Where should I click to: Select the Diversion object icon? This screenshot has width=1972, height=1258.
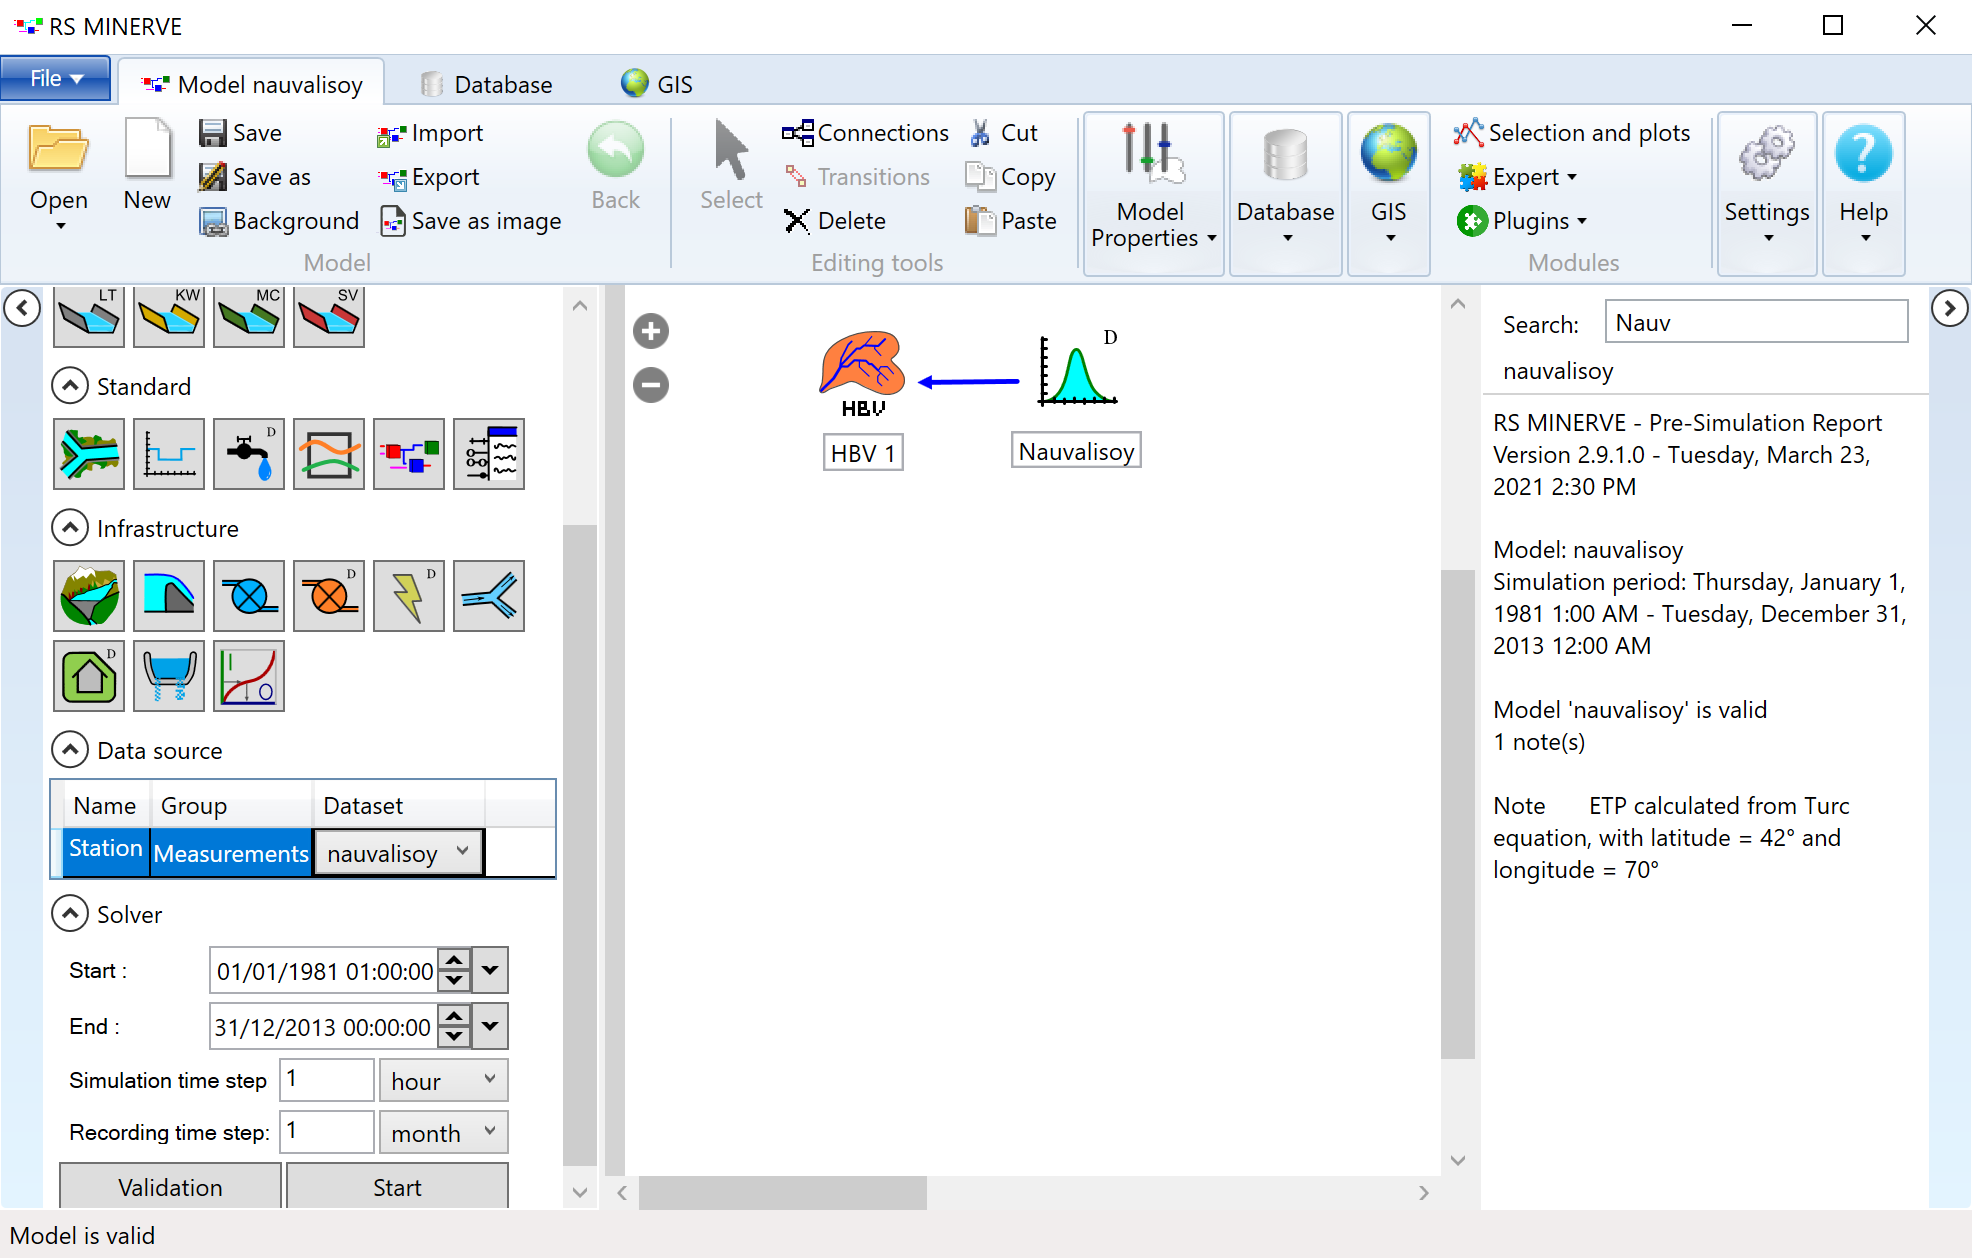[489, 596]
